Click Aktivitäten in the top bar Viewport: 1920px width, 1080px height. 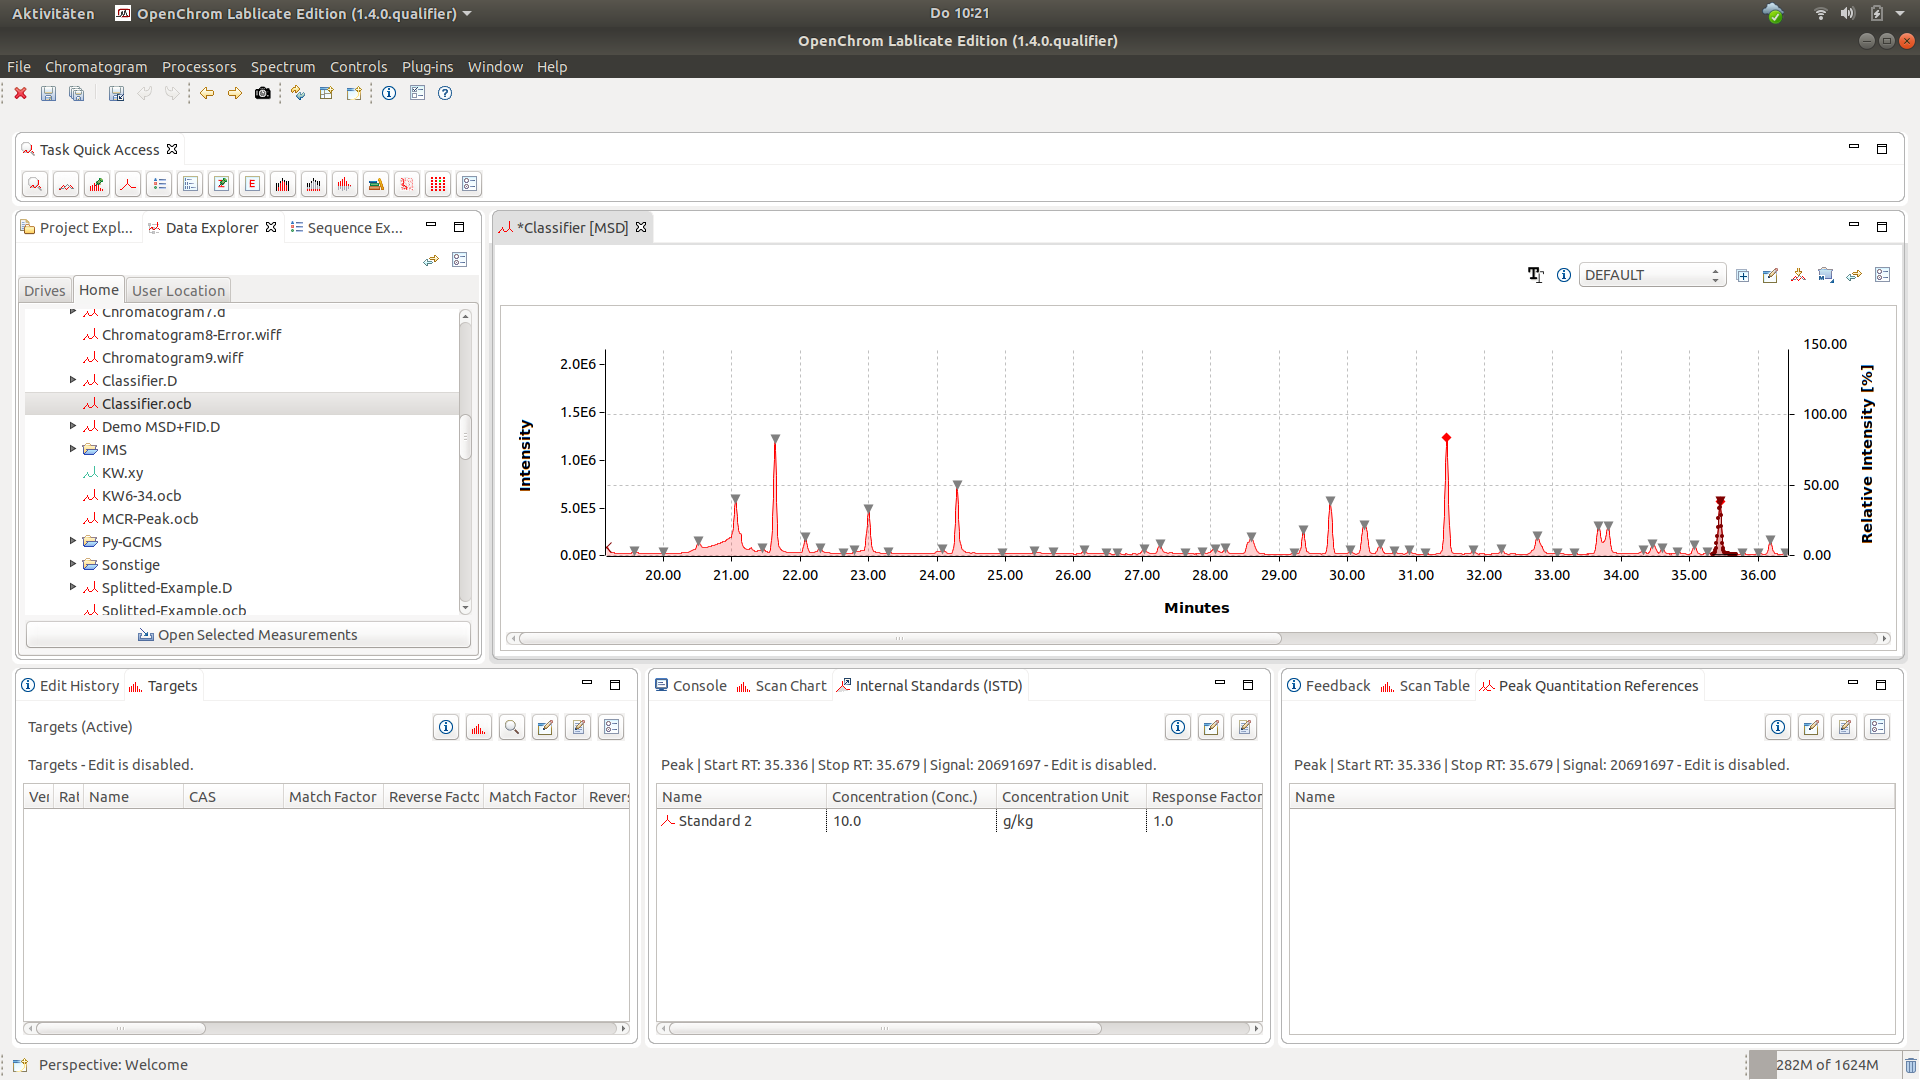53,14
